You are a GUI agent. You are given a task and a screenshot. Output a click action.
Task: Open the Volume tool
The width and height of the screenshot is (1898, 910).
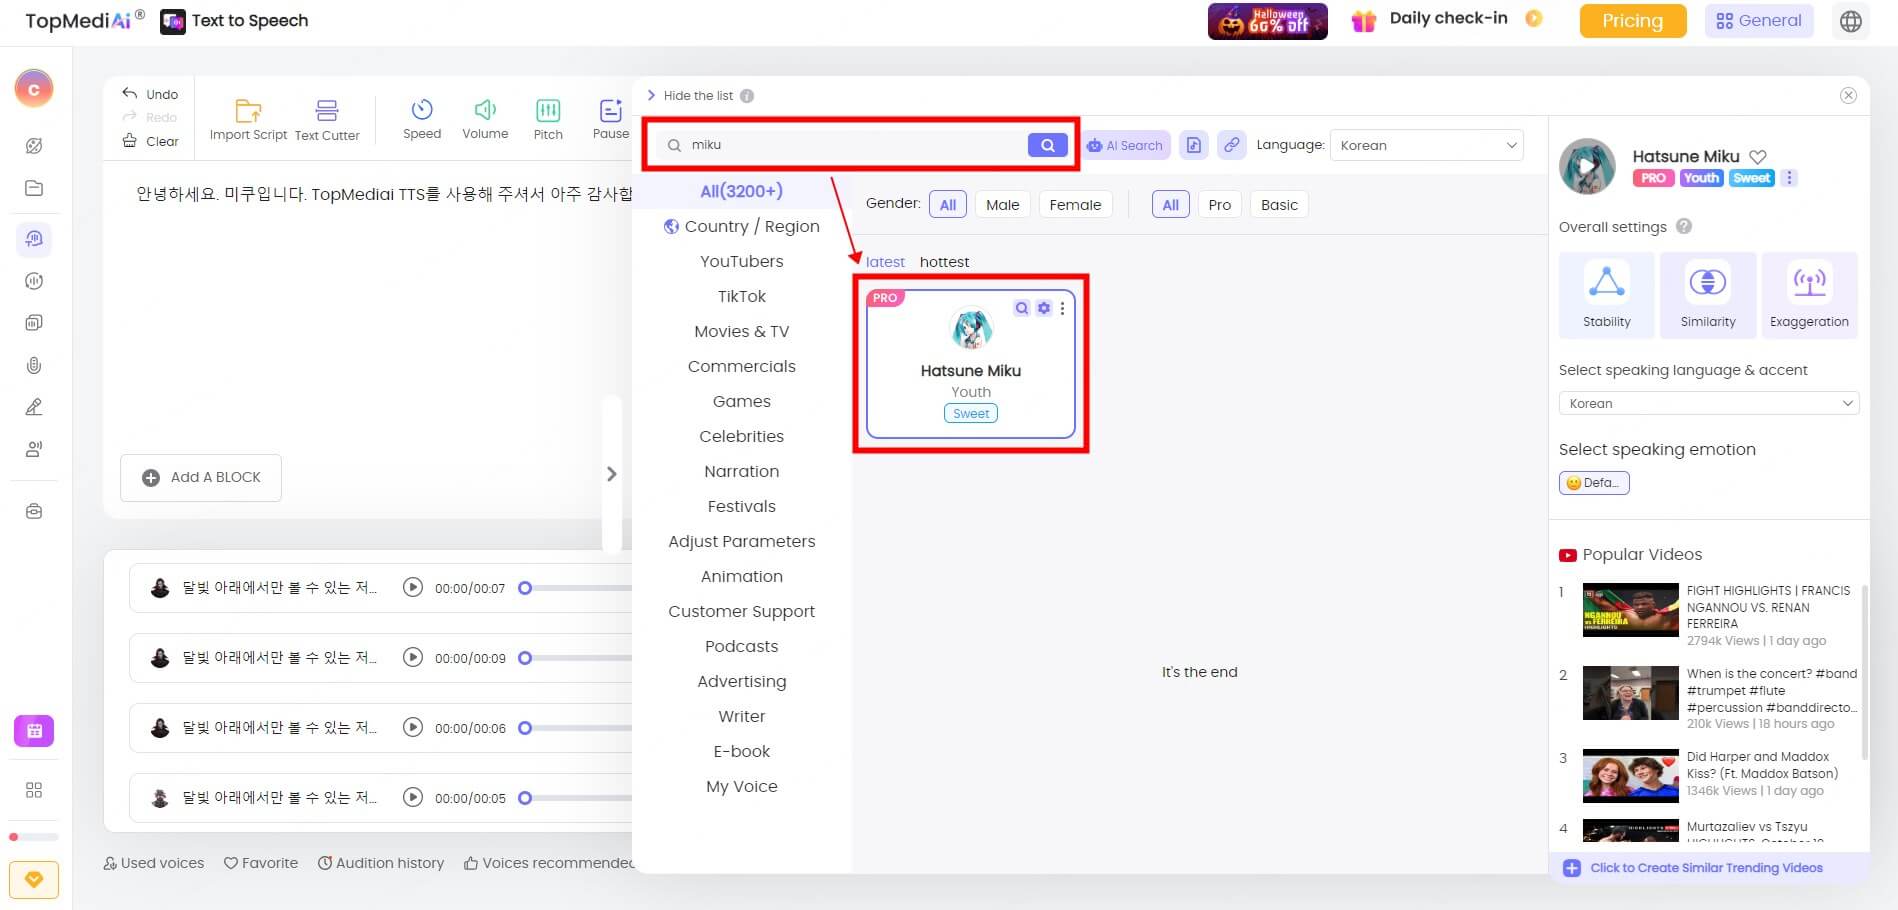(x=485, y=120)
